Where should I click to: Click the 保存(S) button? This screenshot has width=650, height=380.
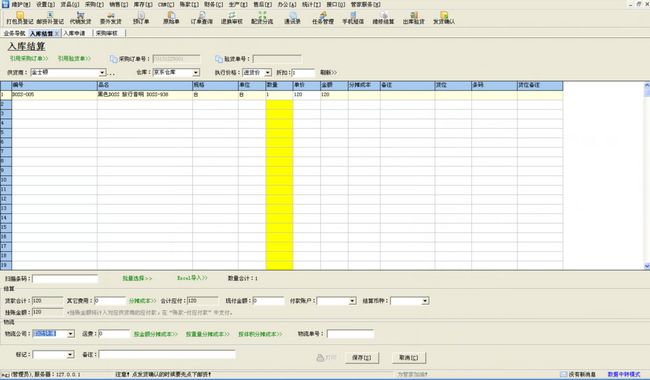tap(361, 357)
